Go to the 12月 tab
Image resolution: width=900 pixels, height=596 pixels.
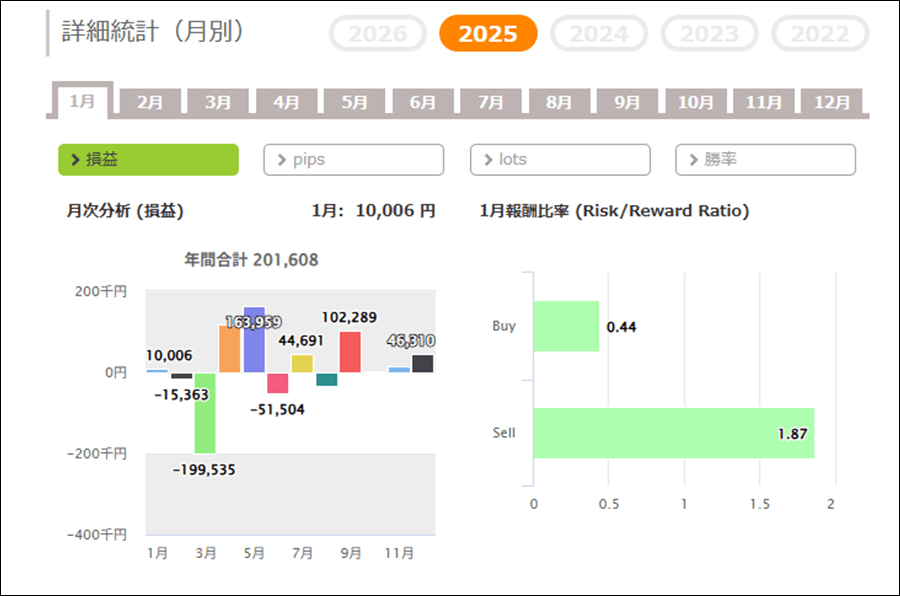pyautogui.click(x=831, y=102)
